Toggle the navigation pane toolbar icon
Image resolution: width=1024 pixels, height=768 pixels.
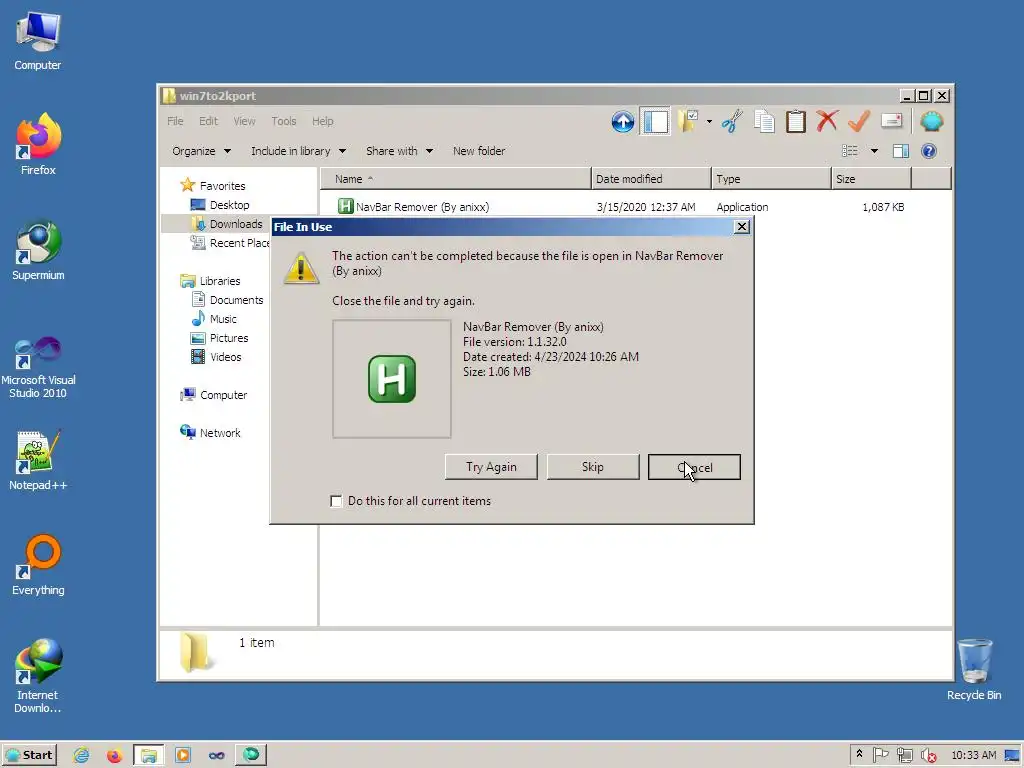[655, 121]
